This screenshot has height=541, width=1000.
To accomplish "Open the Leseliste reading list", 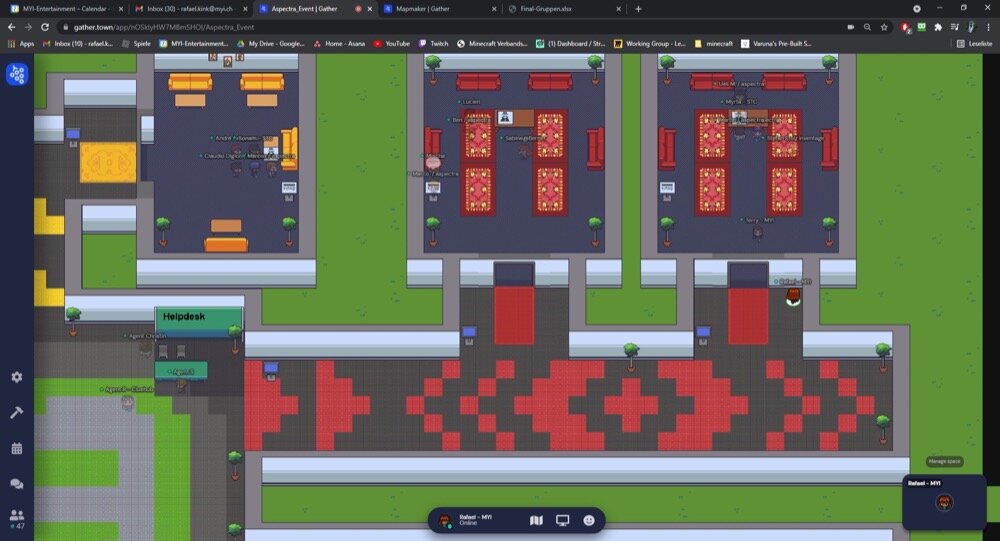I will coord(973,44).
